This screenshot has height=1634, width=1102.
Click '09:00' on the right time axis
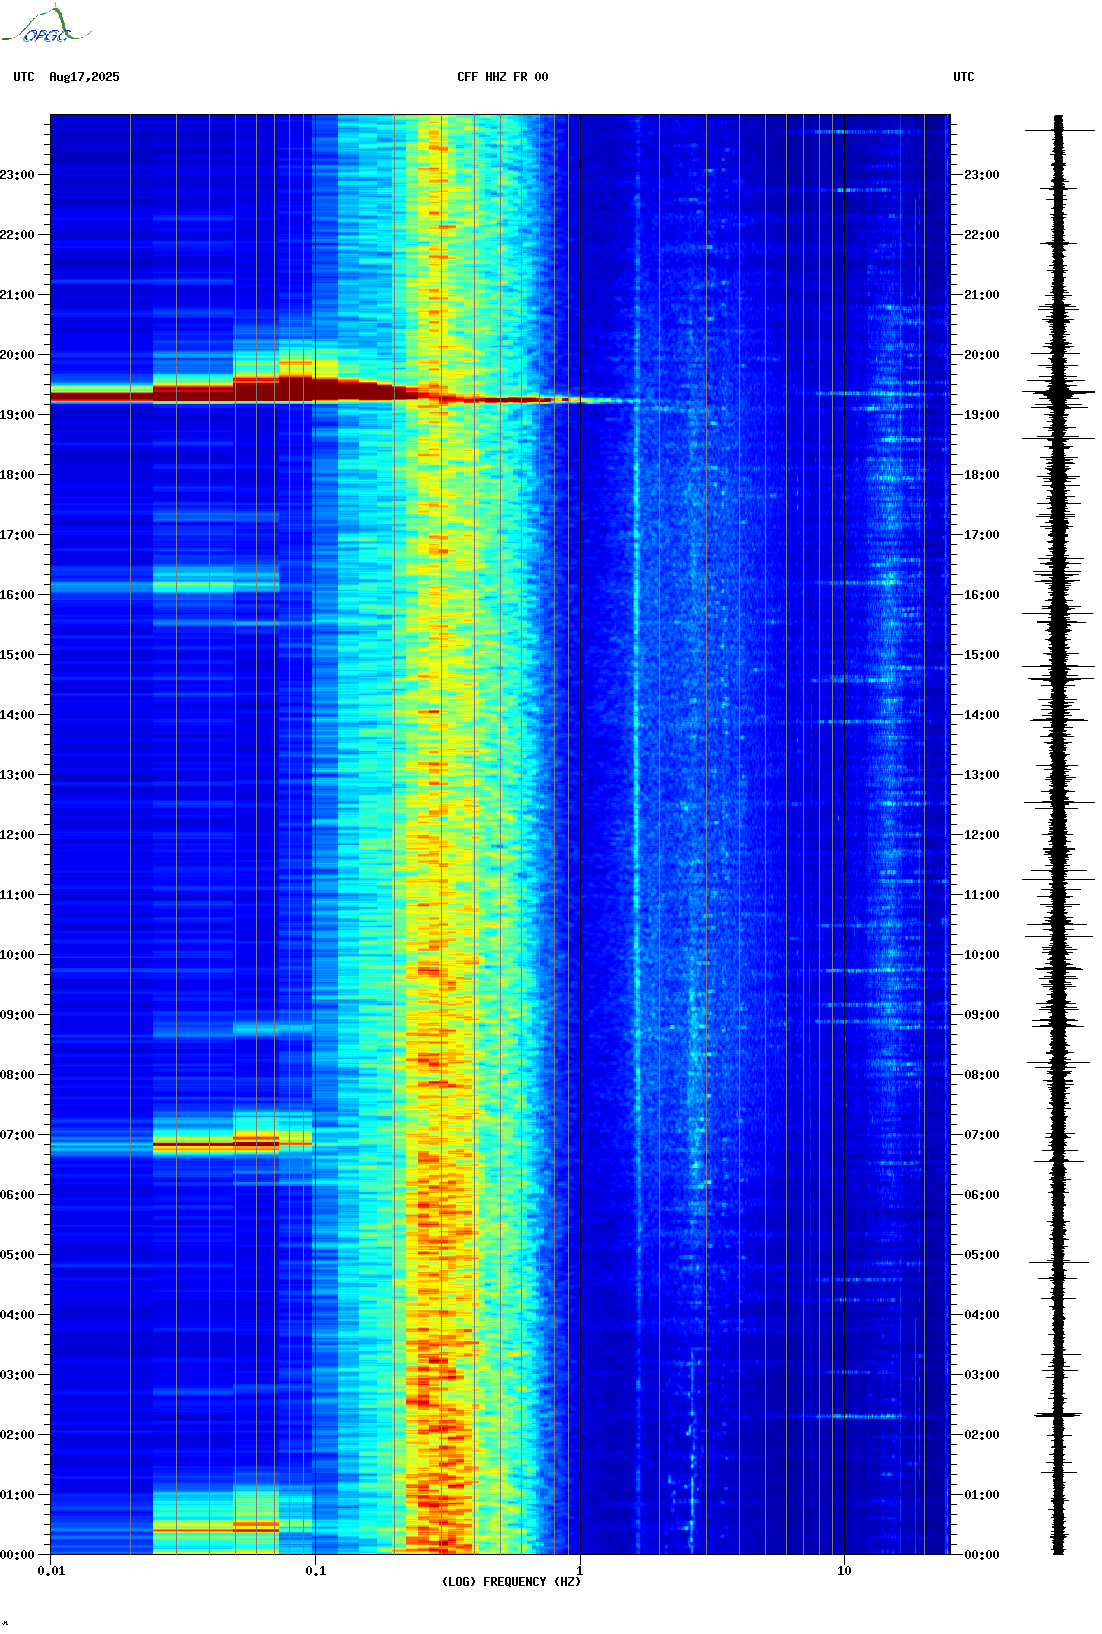[x=982, y=1015]
